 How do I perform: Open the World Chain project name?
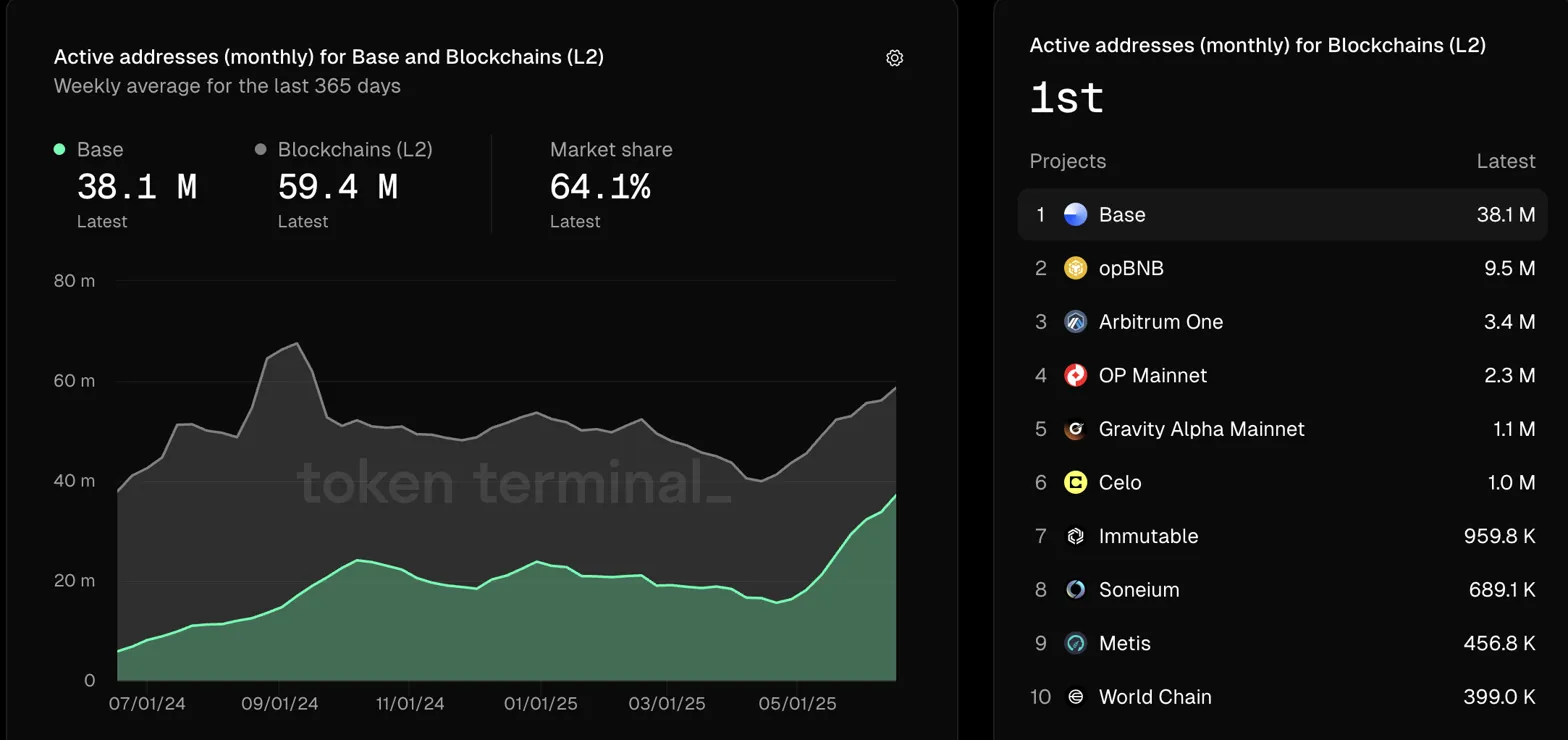pyautogui.click(x=1155, y=697)
